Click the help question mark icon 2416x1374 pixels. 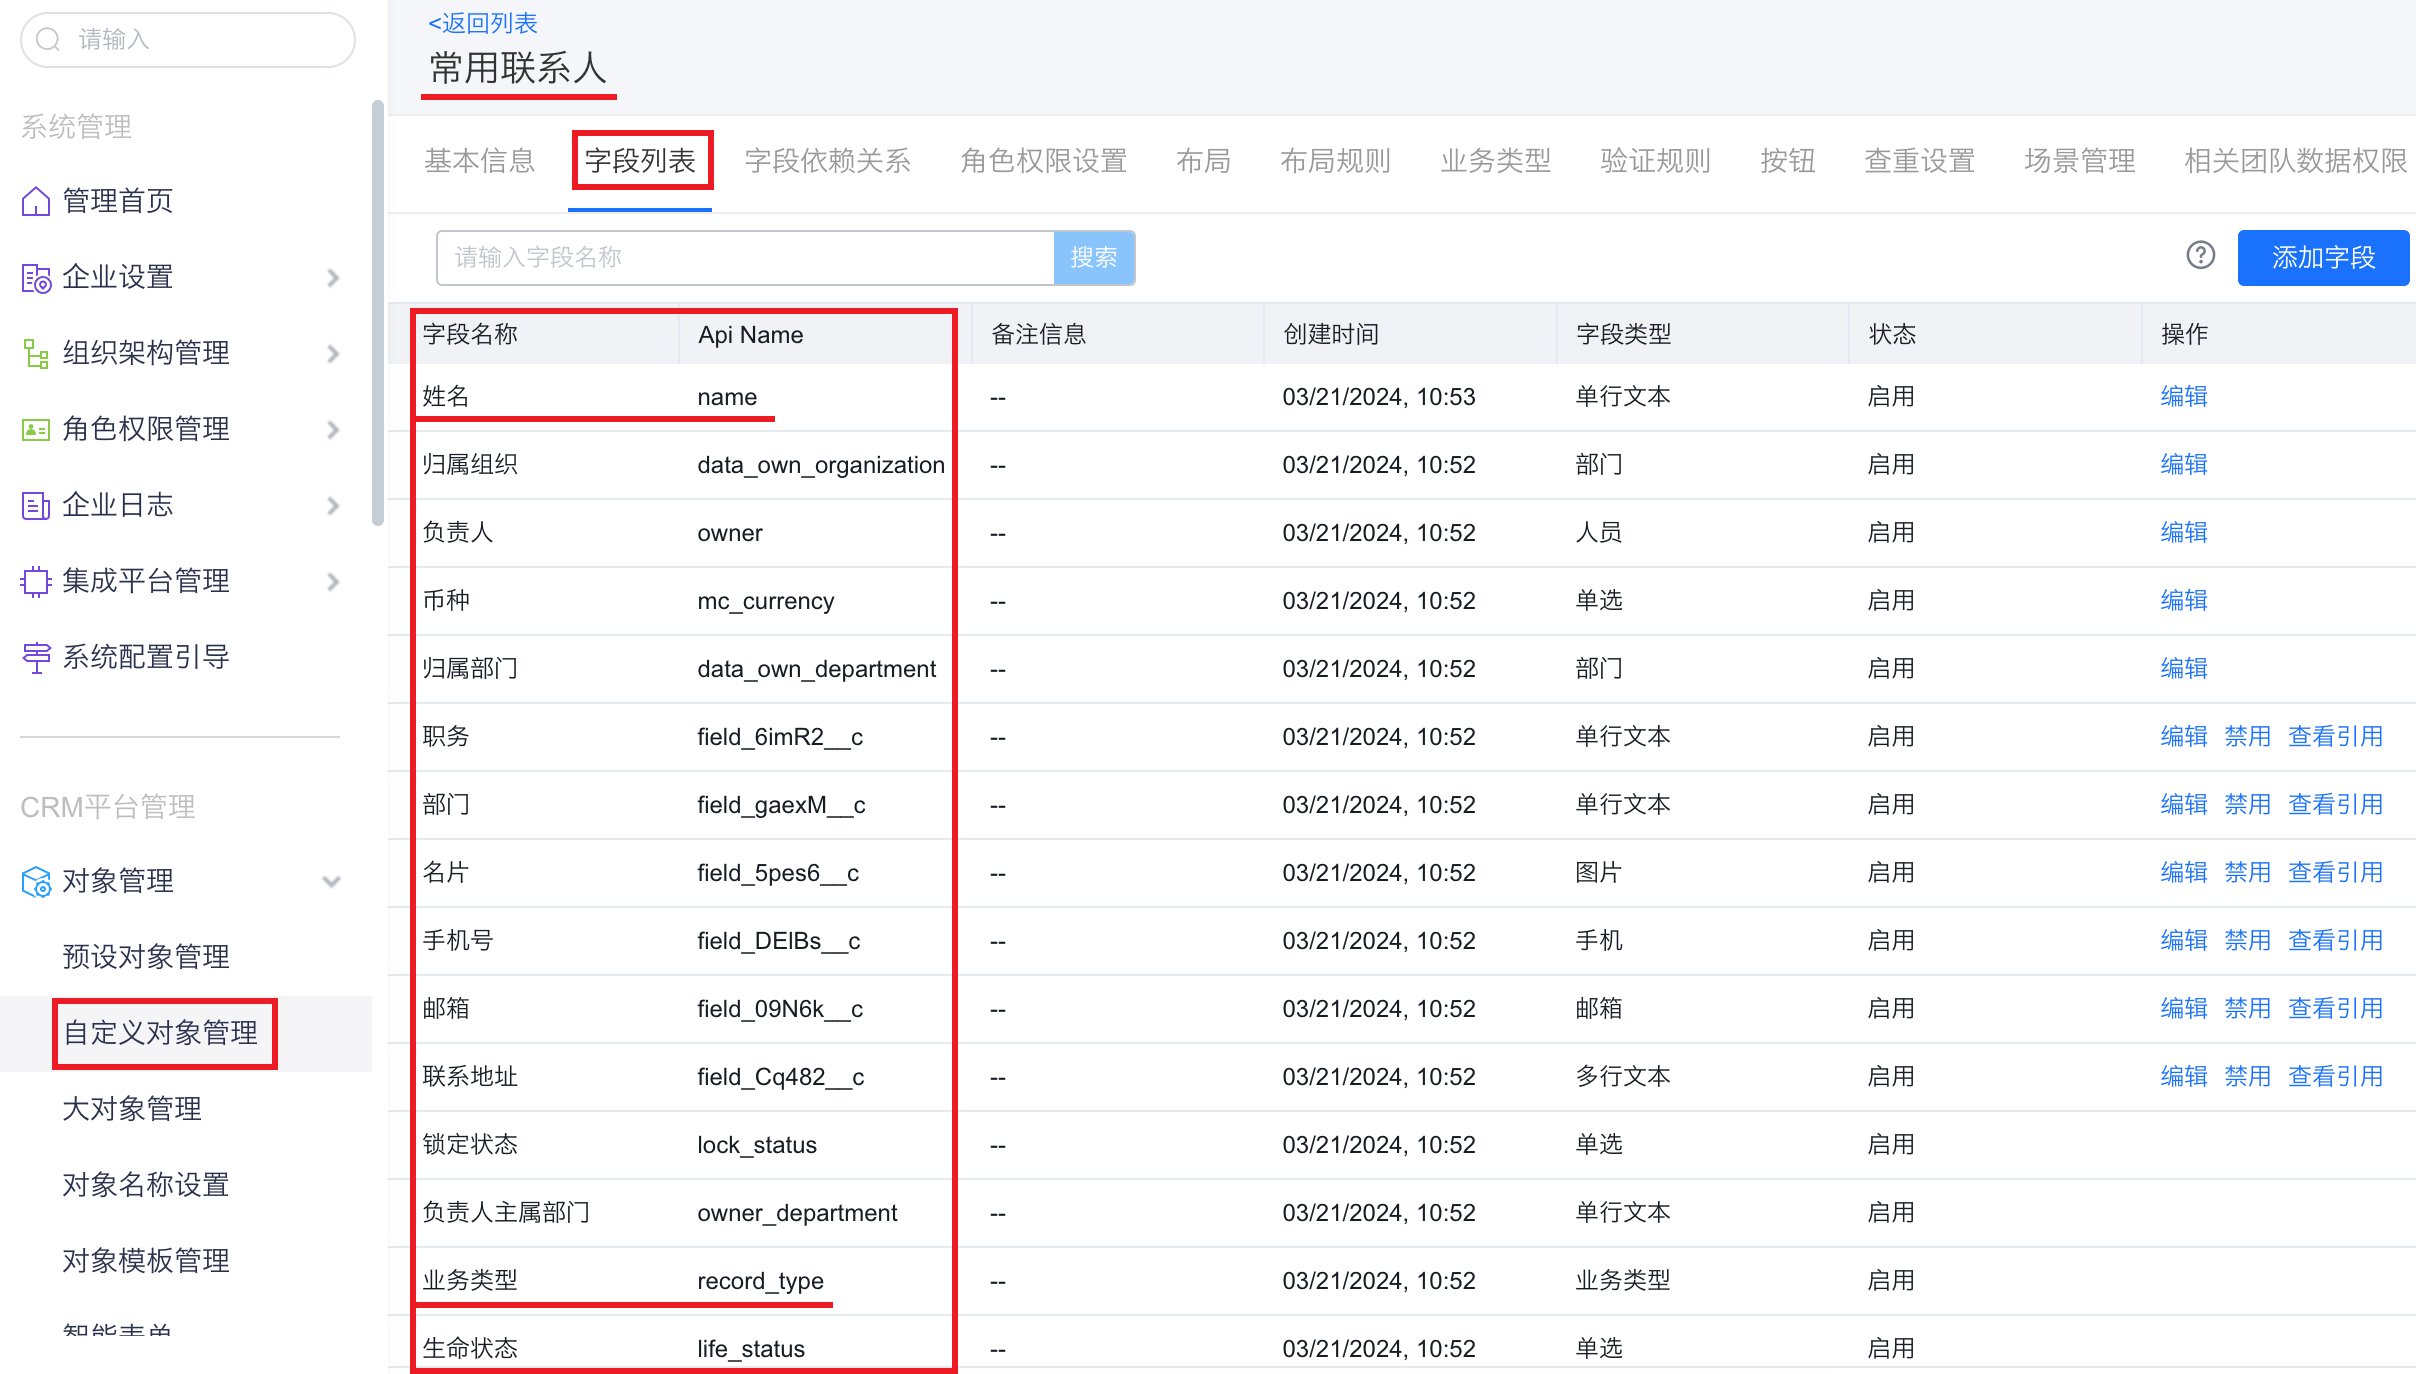[2200, 256]
